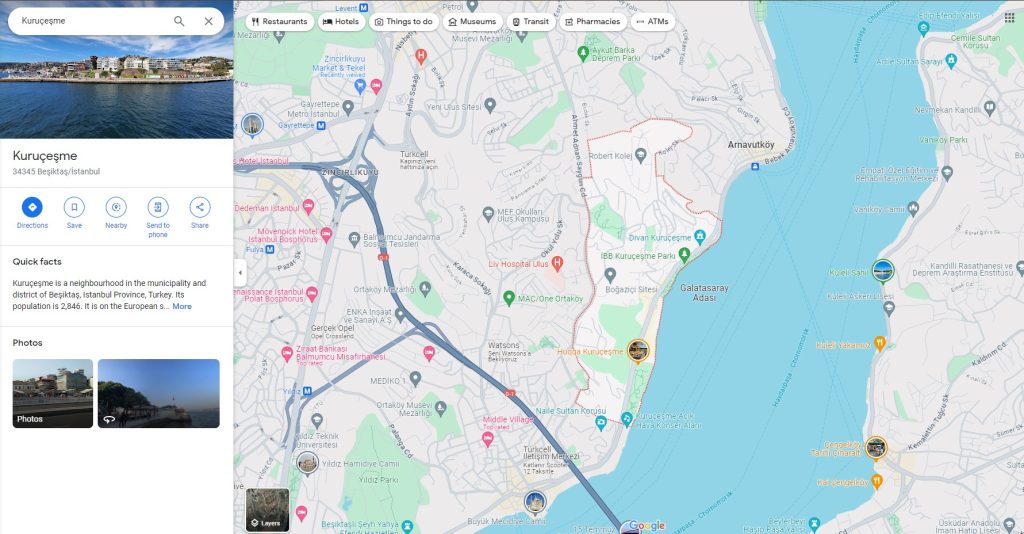This screenshot has height=534, width=1024.
Task: Open the 360 panorama photo thumbnail
Action: (159, 393)
